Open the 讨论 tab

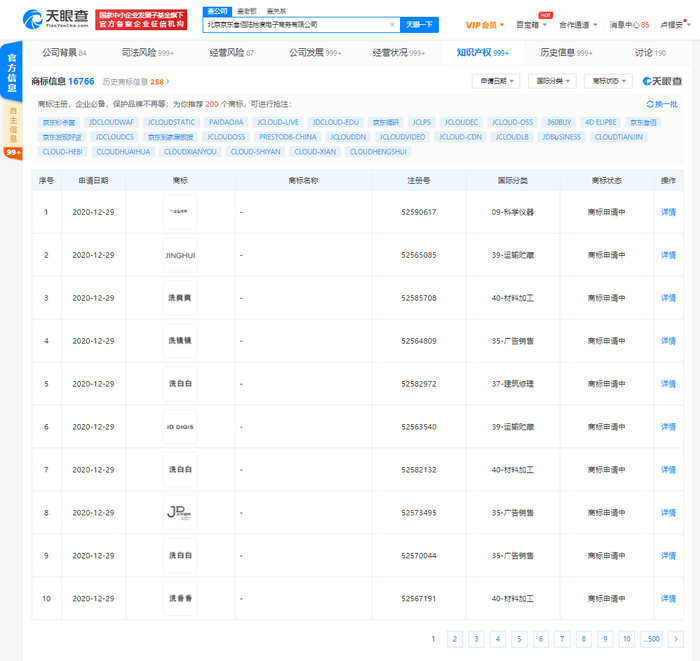point(650,53)
